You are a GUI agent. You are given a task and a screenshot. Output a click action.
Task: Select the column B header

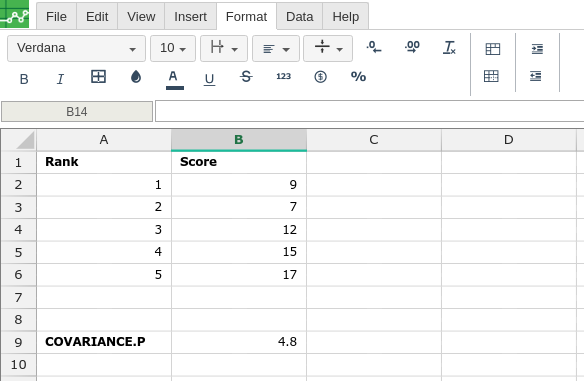[x=239, y=140]
